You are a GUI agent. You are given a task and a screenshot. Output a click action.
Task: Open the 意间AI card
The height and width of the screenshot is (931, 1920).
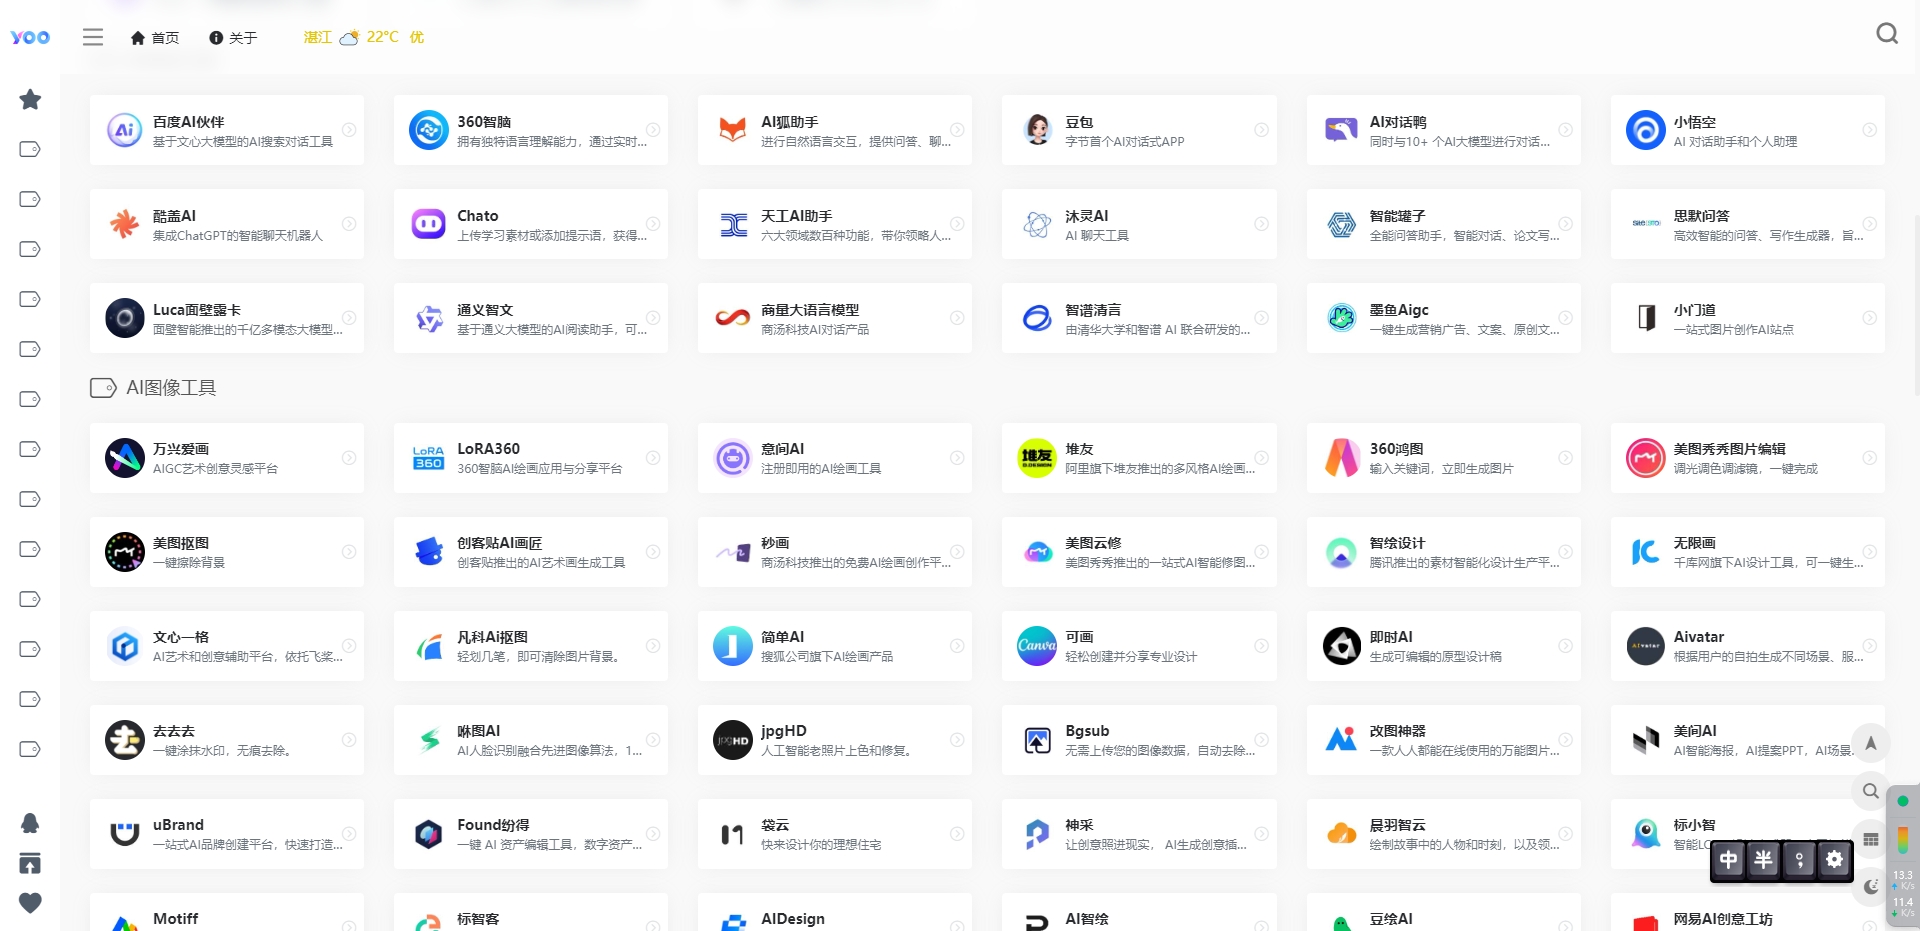835,458
